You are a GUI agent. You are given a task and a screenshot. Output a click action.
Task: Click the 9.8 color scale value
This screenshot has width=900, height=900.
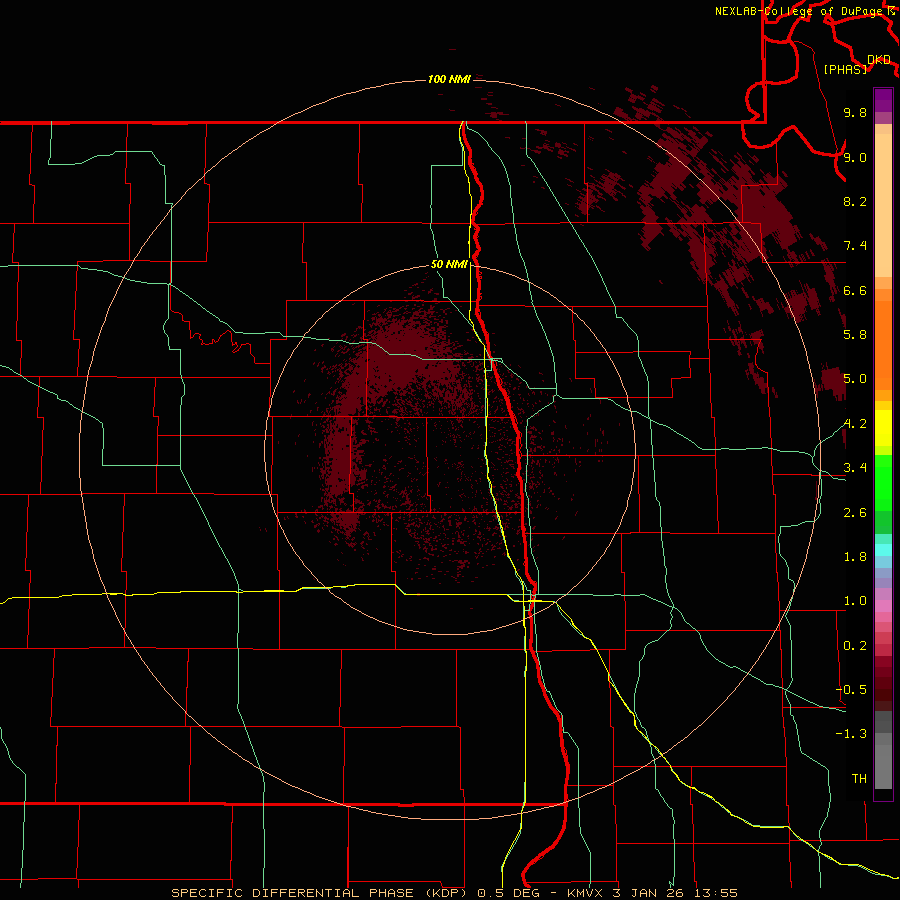click(x=855, y=112)
